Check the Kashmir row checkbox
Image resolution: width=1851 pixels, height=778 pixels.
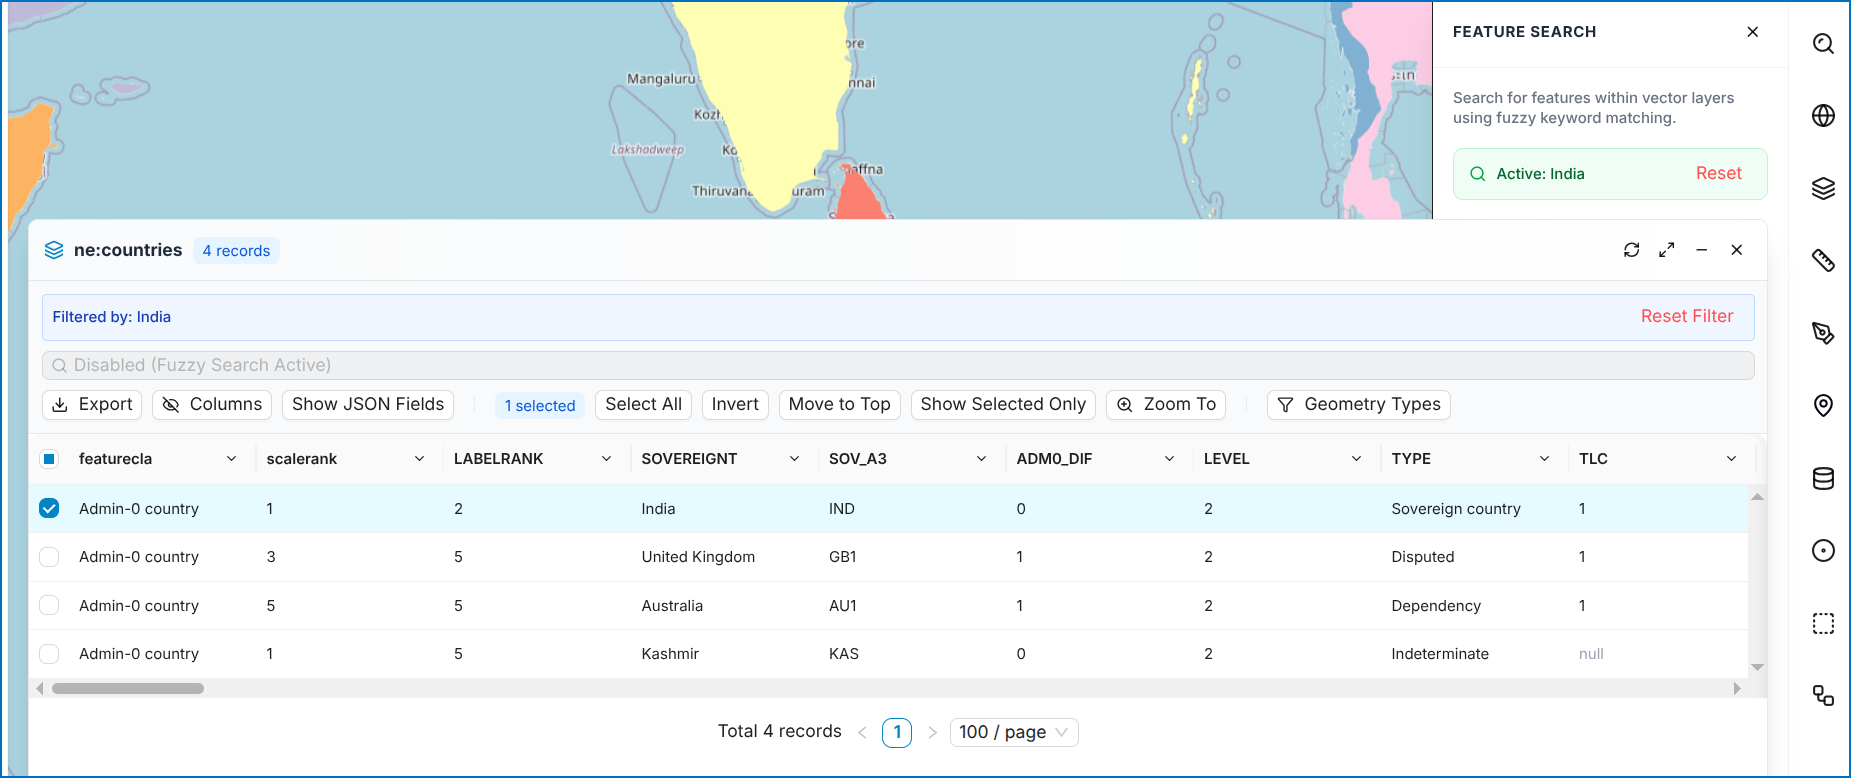[x=49, y=654]
